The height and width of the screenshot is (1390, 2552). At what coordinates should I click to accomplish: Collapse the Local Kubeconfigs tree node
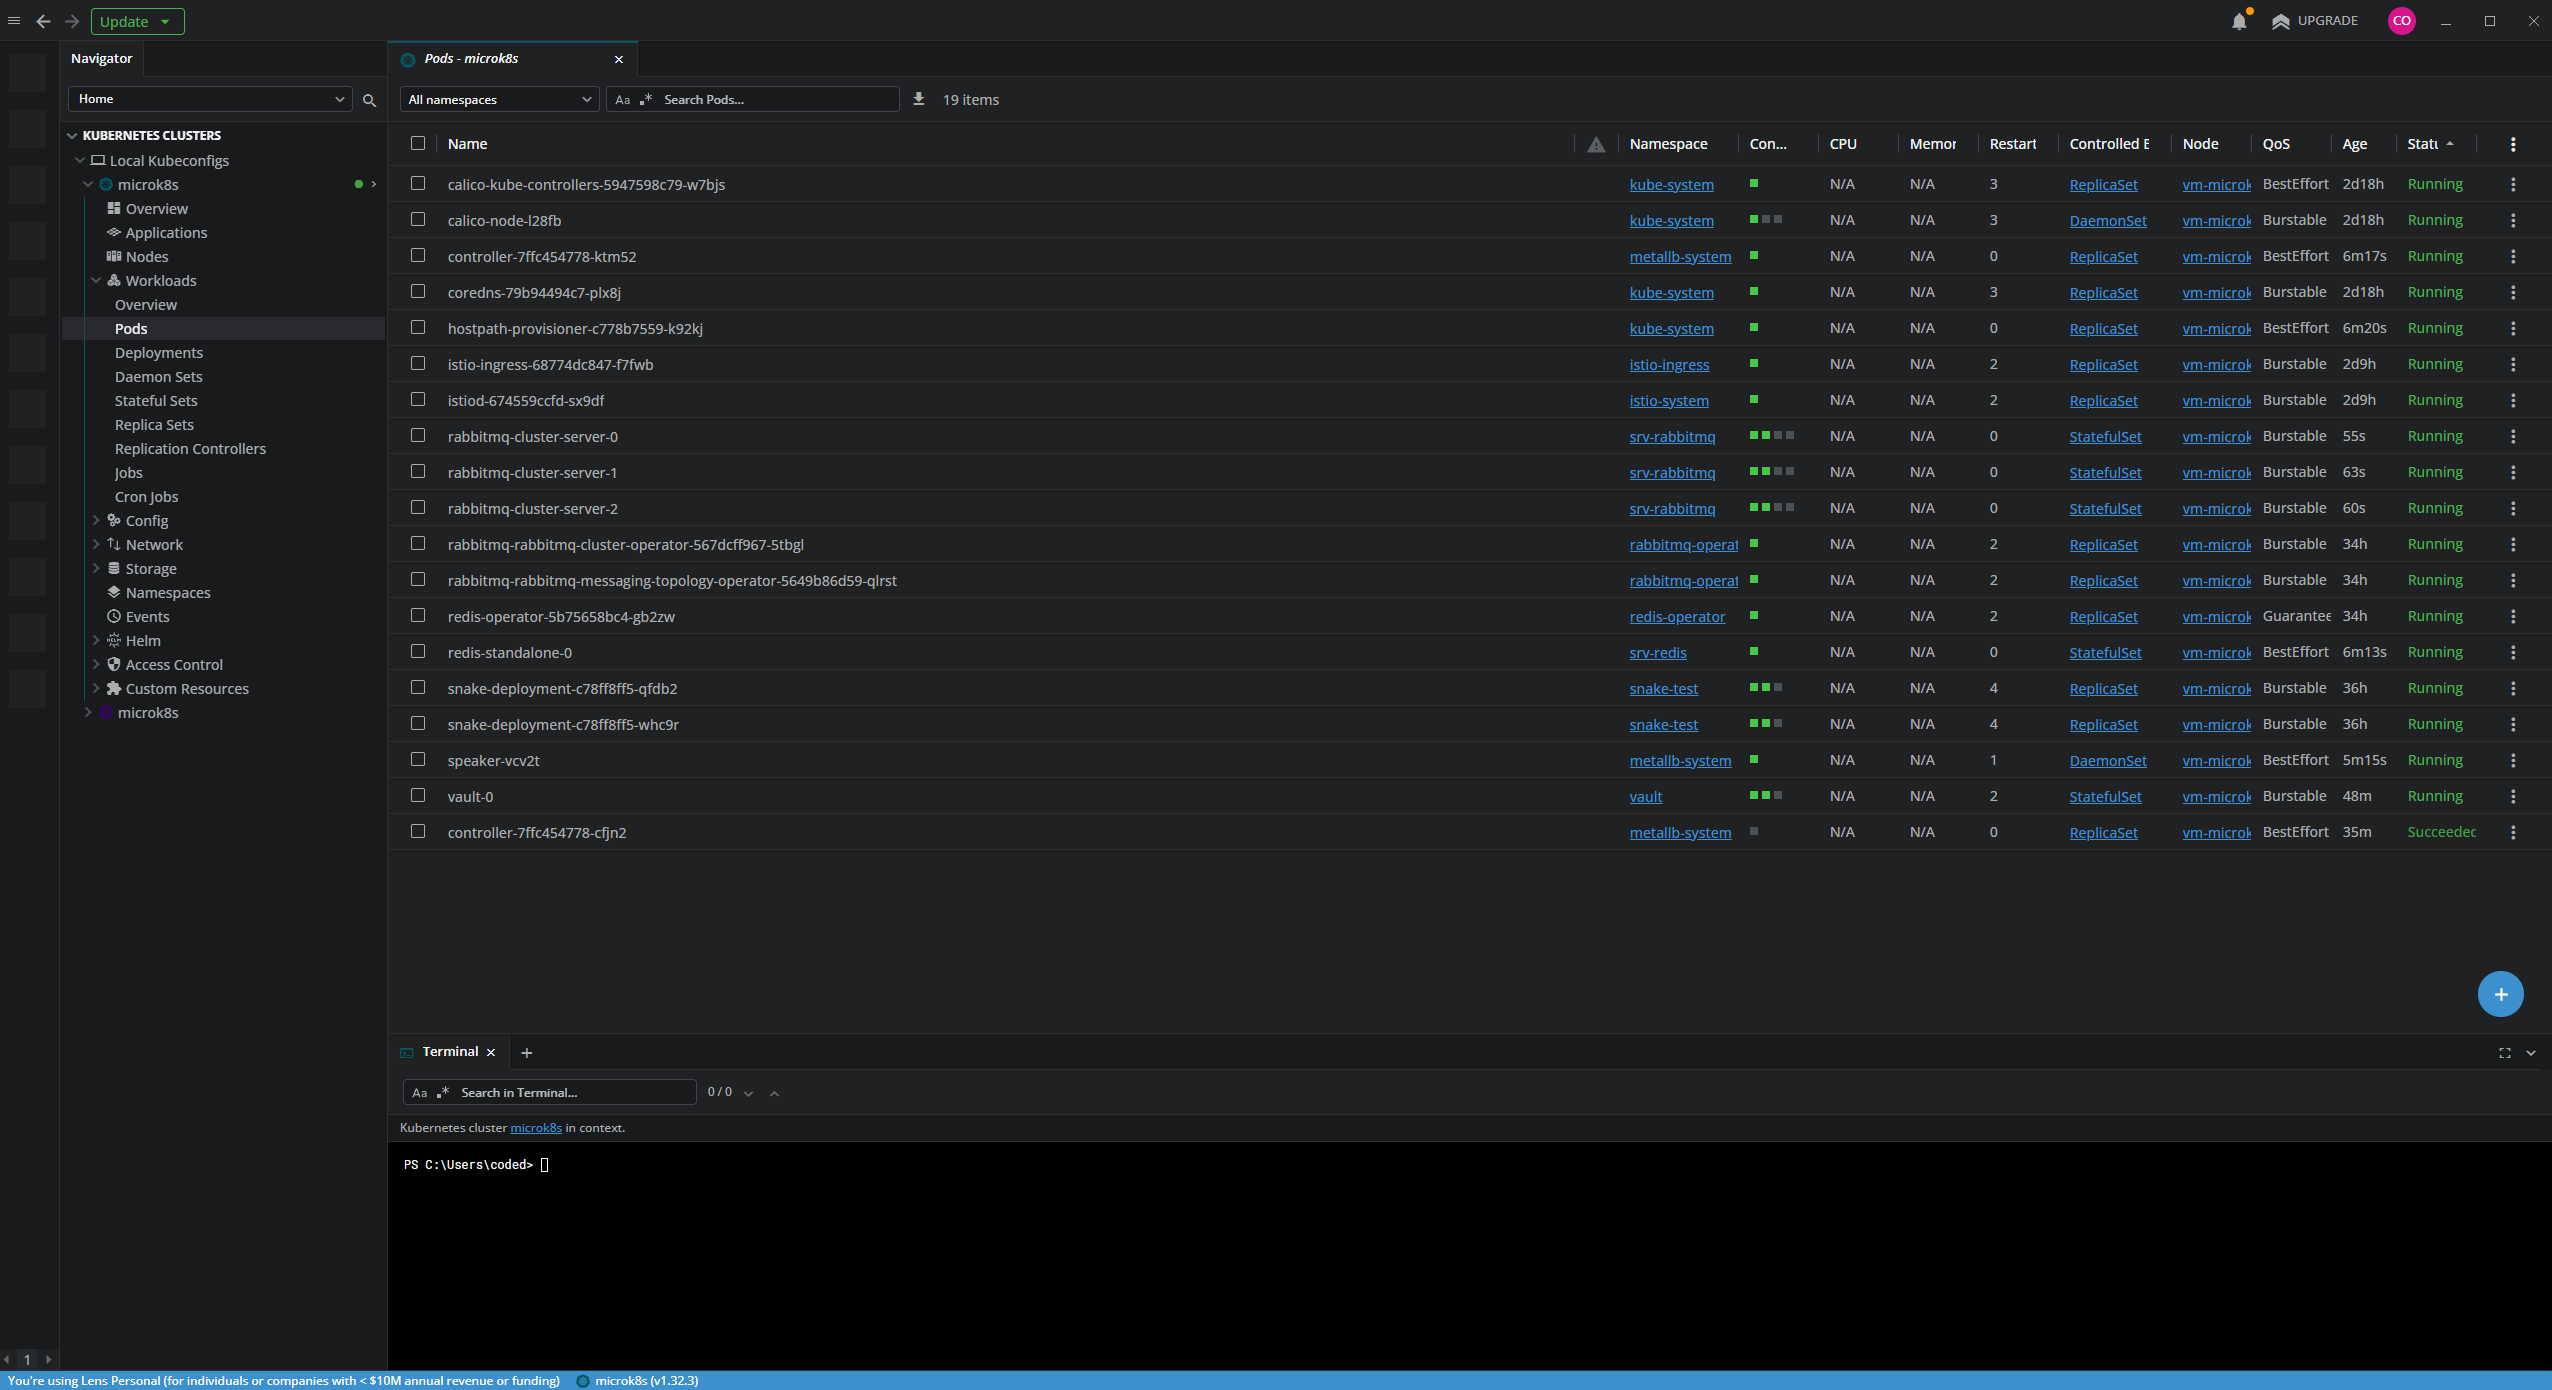click(80, 160)
